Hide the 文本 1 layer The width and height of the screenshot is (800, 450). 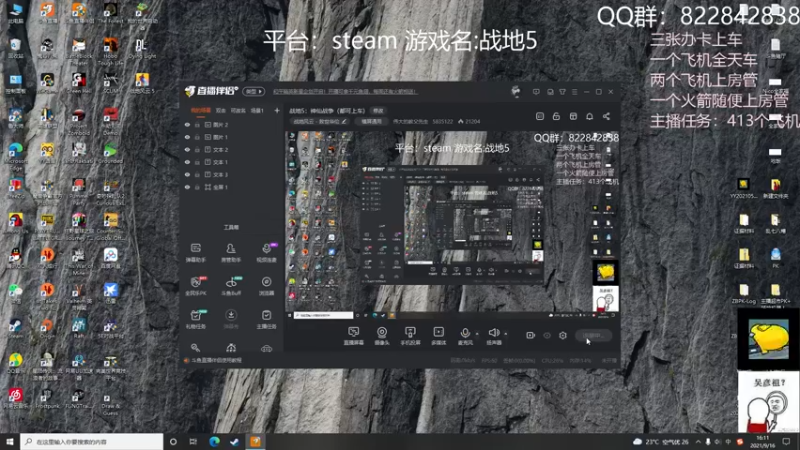(x=187, y=162)
